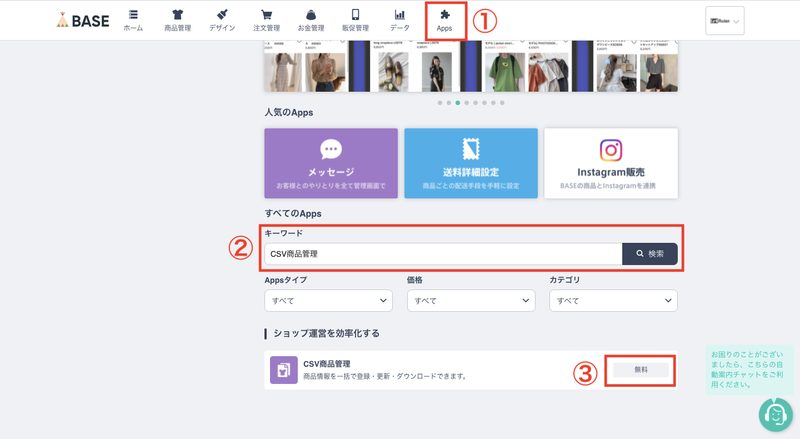
Task: Select the first carousel pagination dot
Action: point(440,103)
